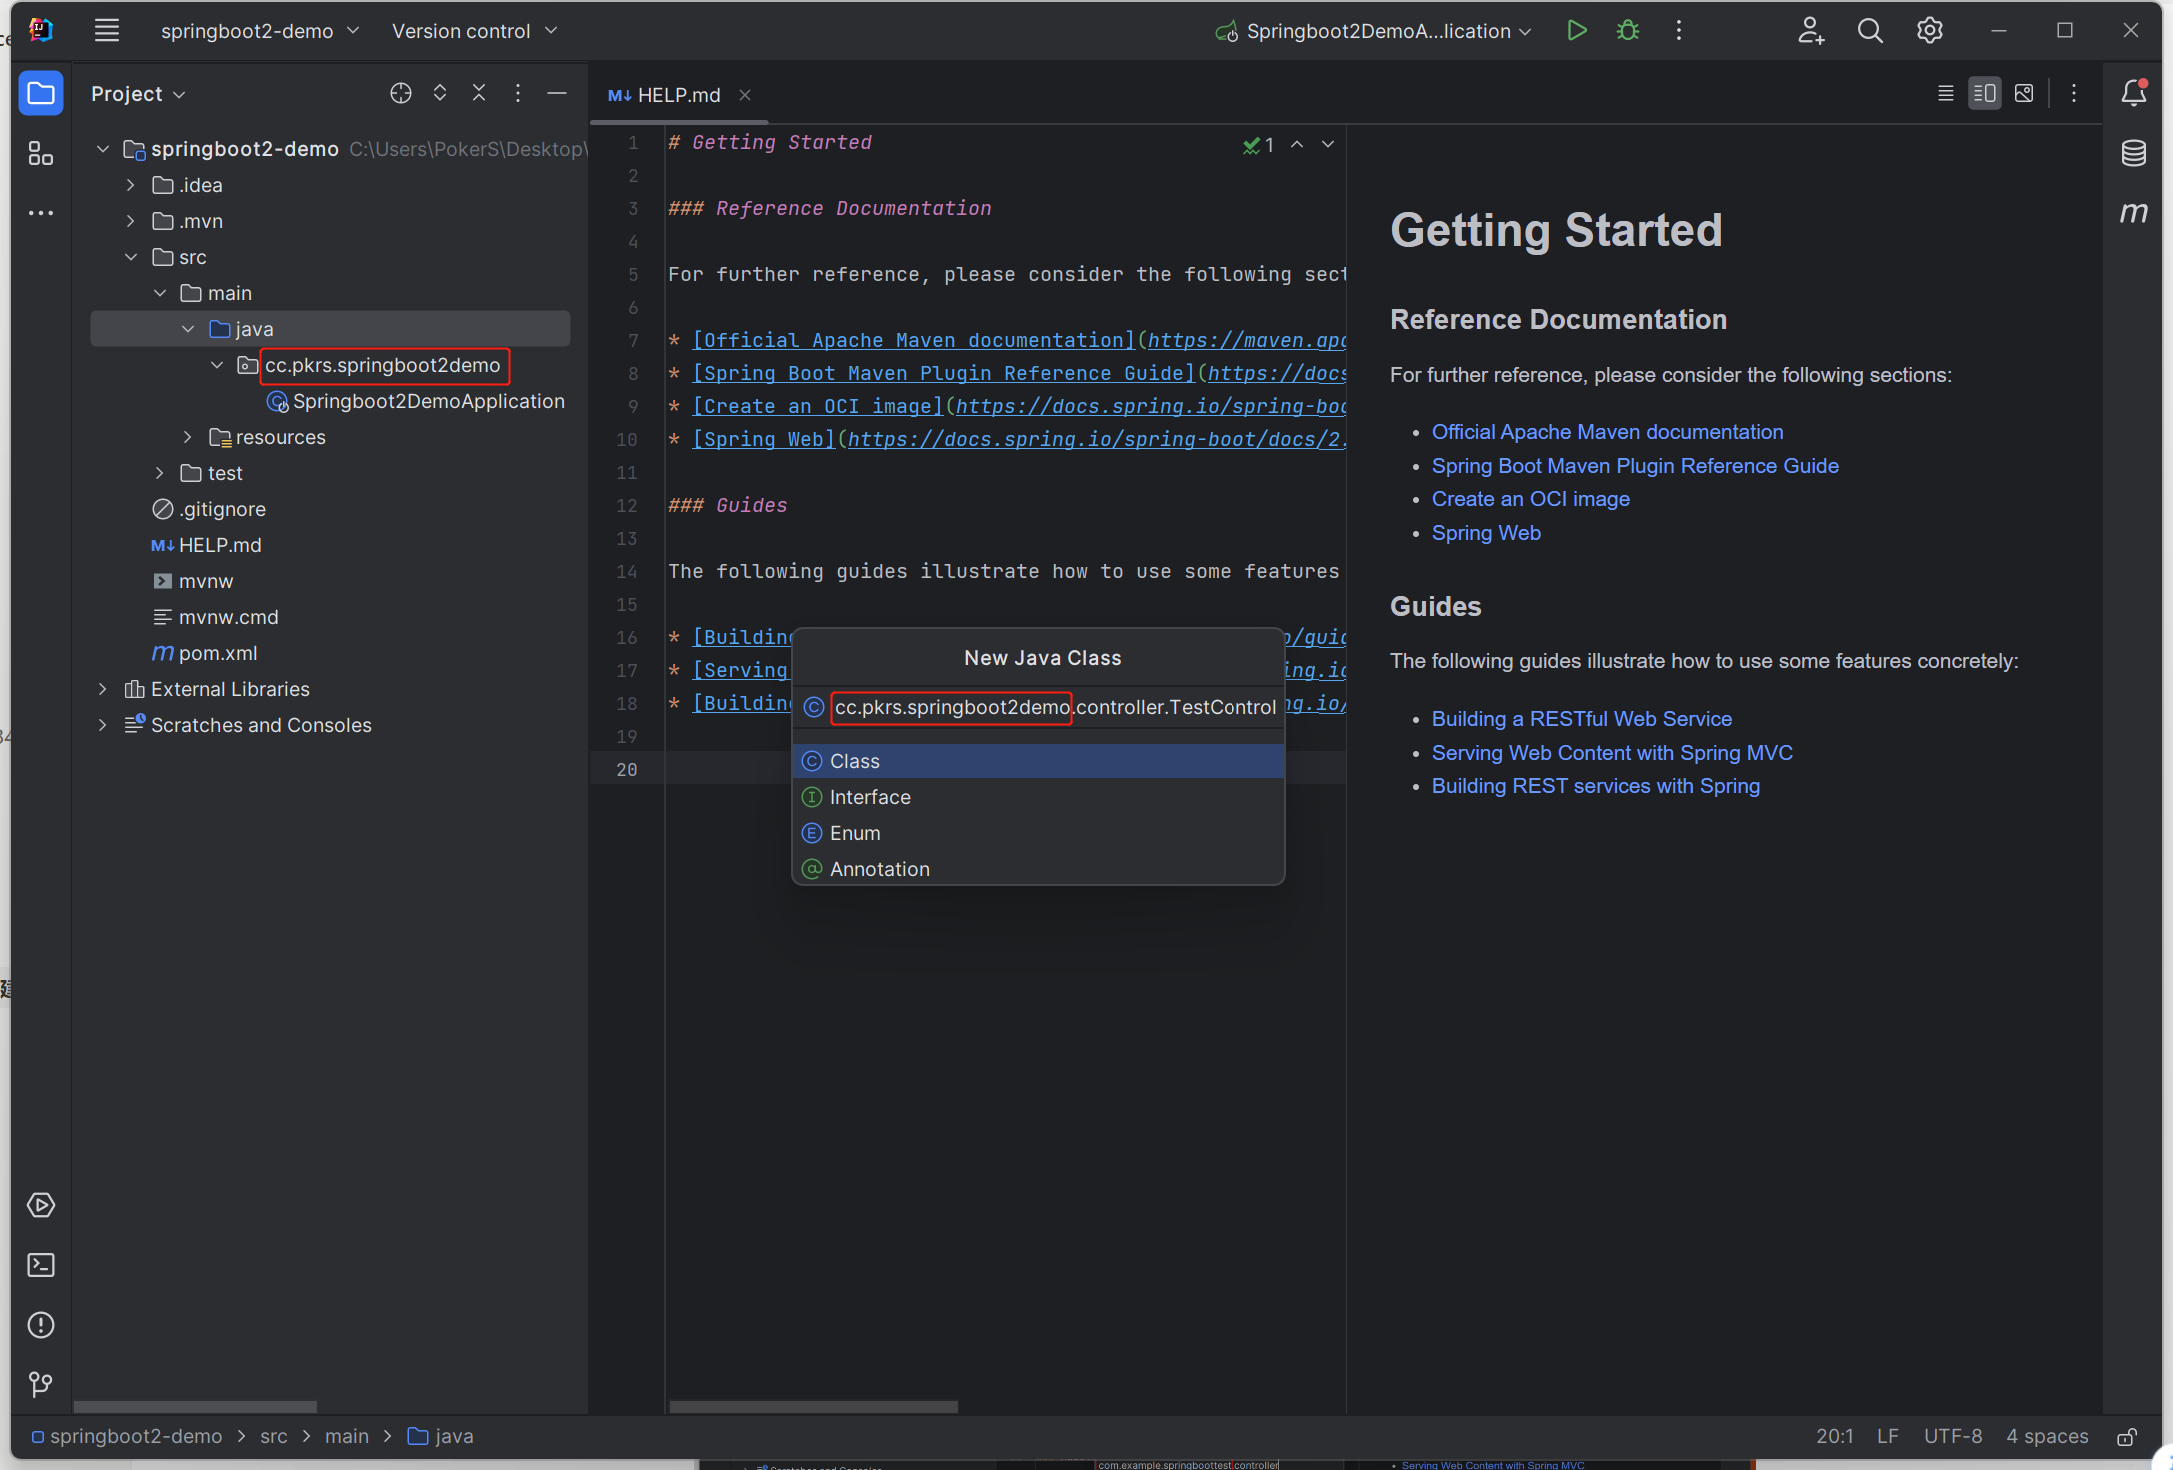Screen dimensions: 2173x1470
Task: Open the Maven tool window
Action: [x=2133, y=213]
